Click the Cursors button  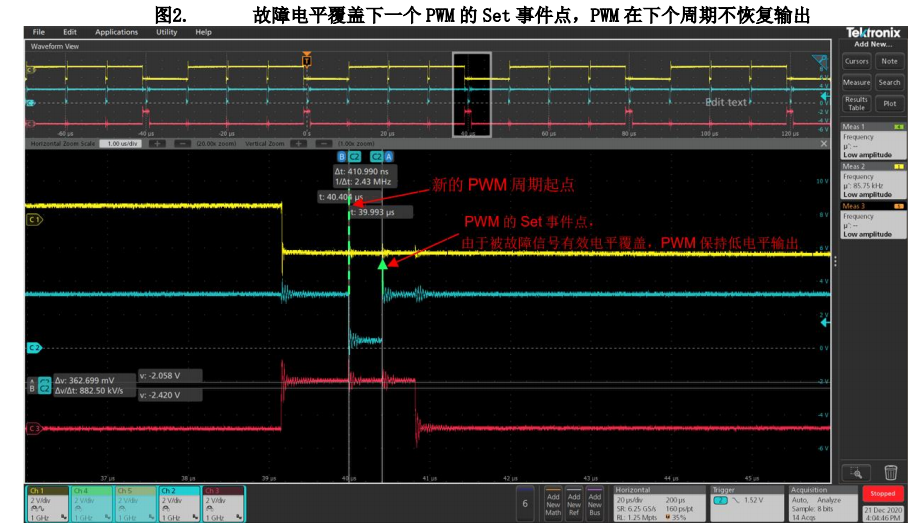[x=856, y=61]
